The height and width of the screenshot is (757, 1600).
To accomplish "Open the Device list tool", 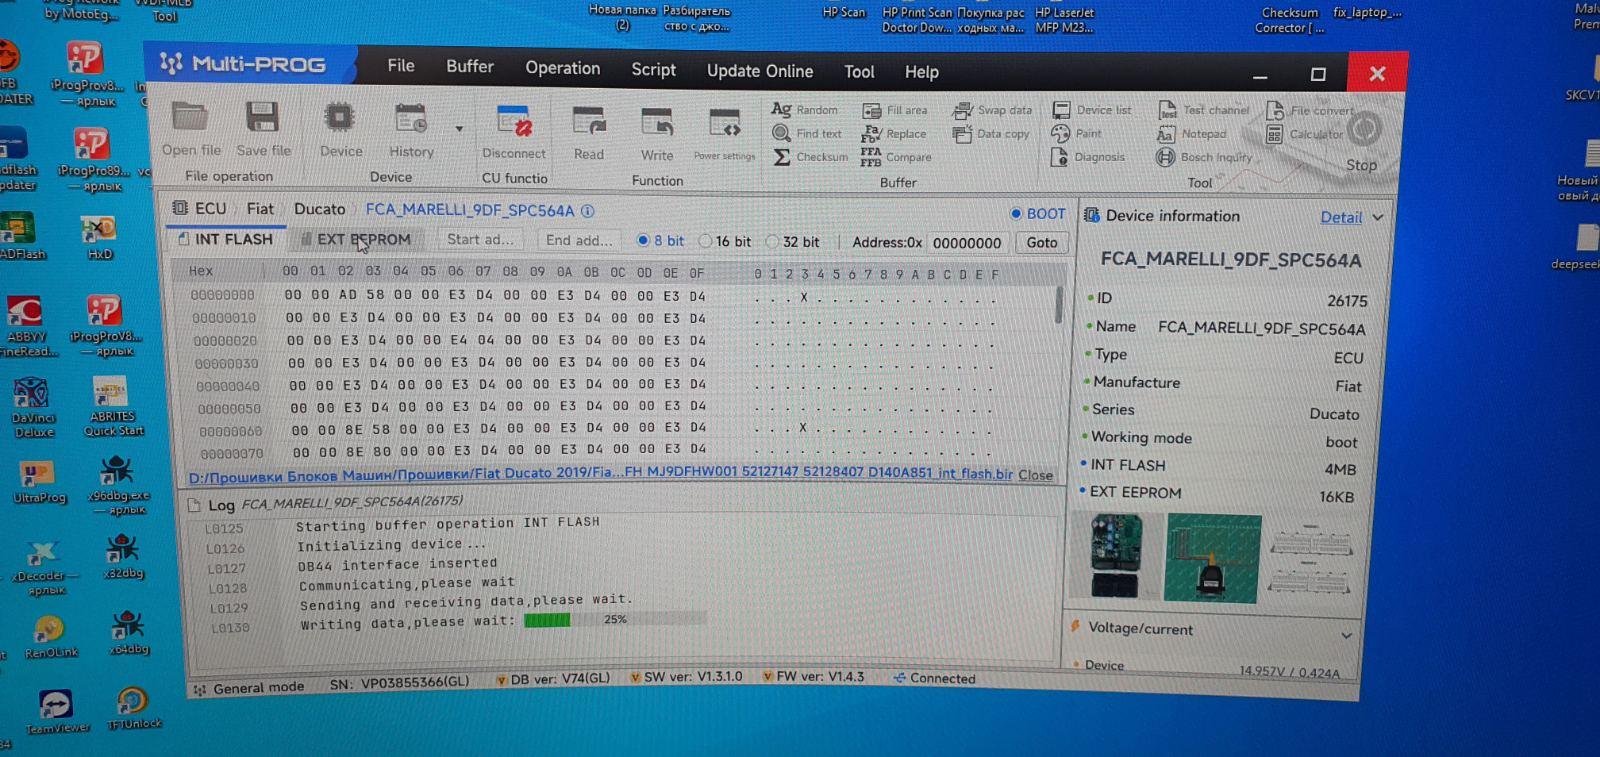I will 1092,110.
